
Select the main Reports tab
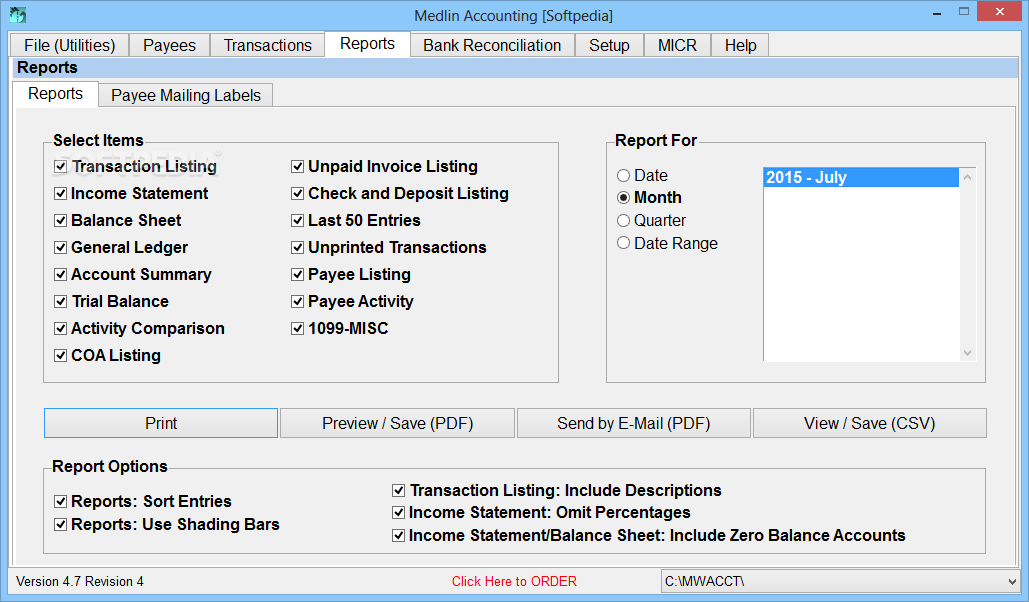pos(368,44)
